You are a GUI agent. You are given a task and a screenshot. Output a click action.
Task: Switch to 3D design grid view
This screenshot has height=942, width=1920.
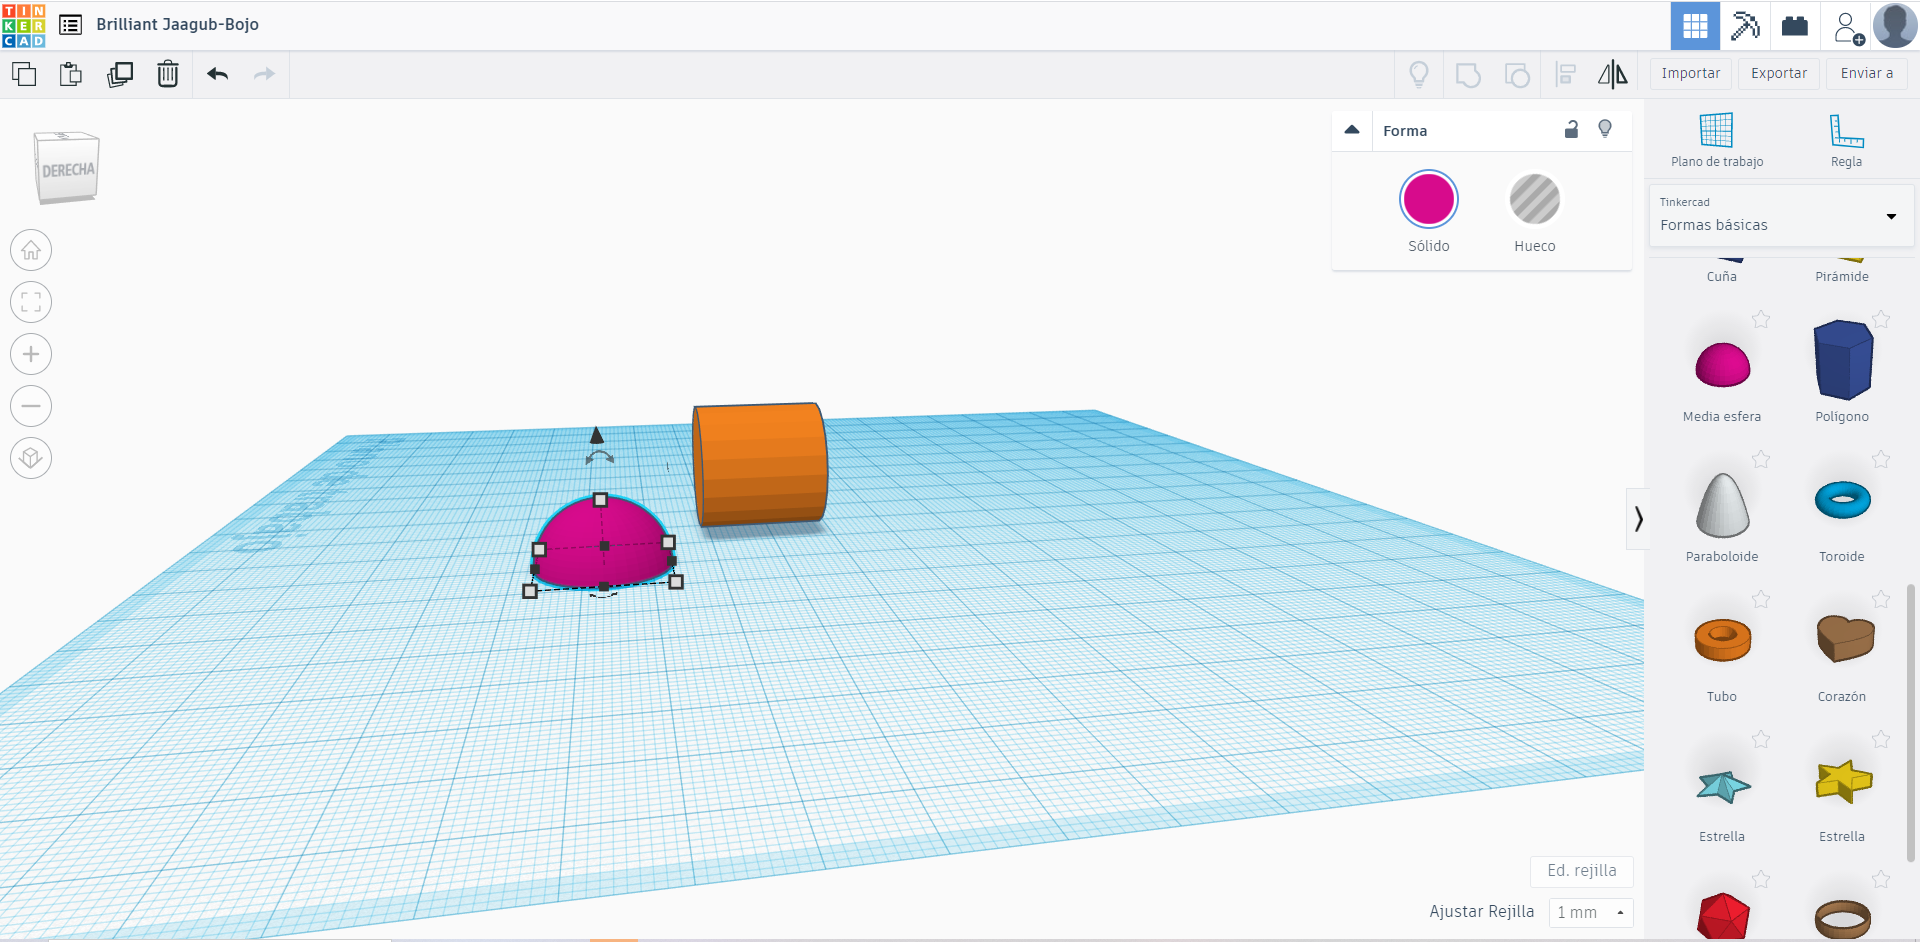[1695, 25]
